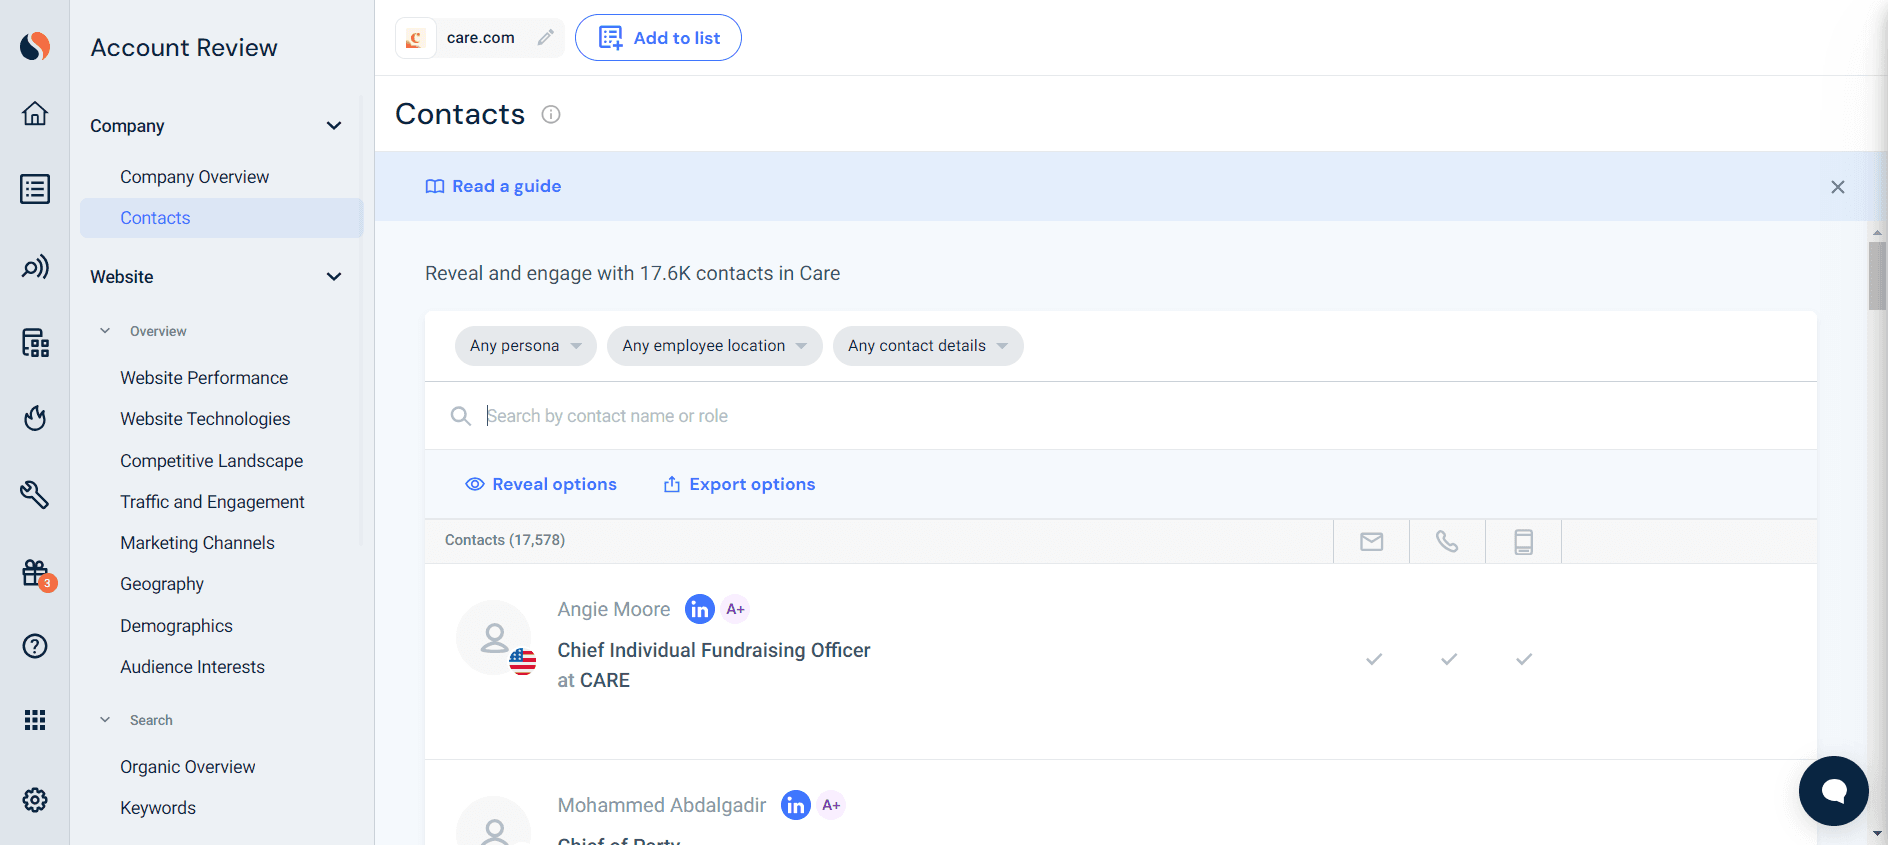Image resolution: width=1888 pixels, height=845 pixels.
Task: Click the email column icon
Action: pos(1372,541)
